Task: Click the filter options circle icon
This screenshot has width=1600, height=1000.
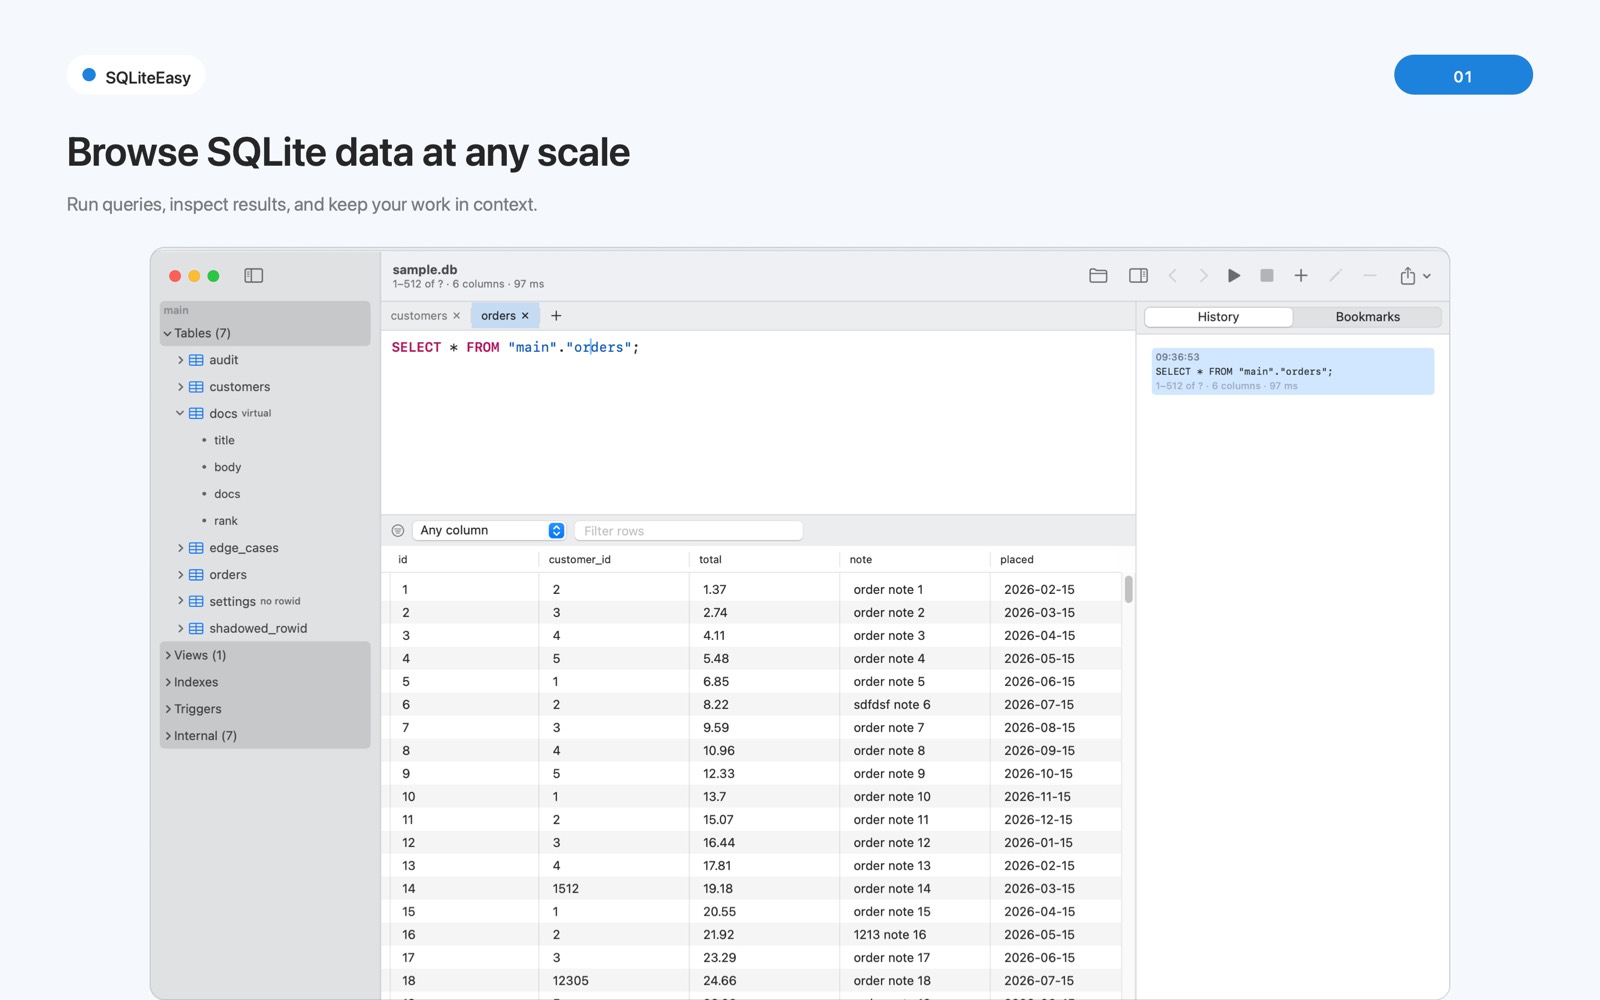Action: click(x=398, y=531)
